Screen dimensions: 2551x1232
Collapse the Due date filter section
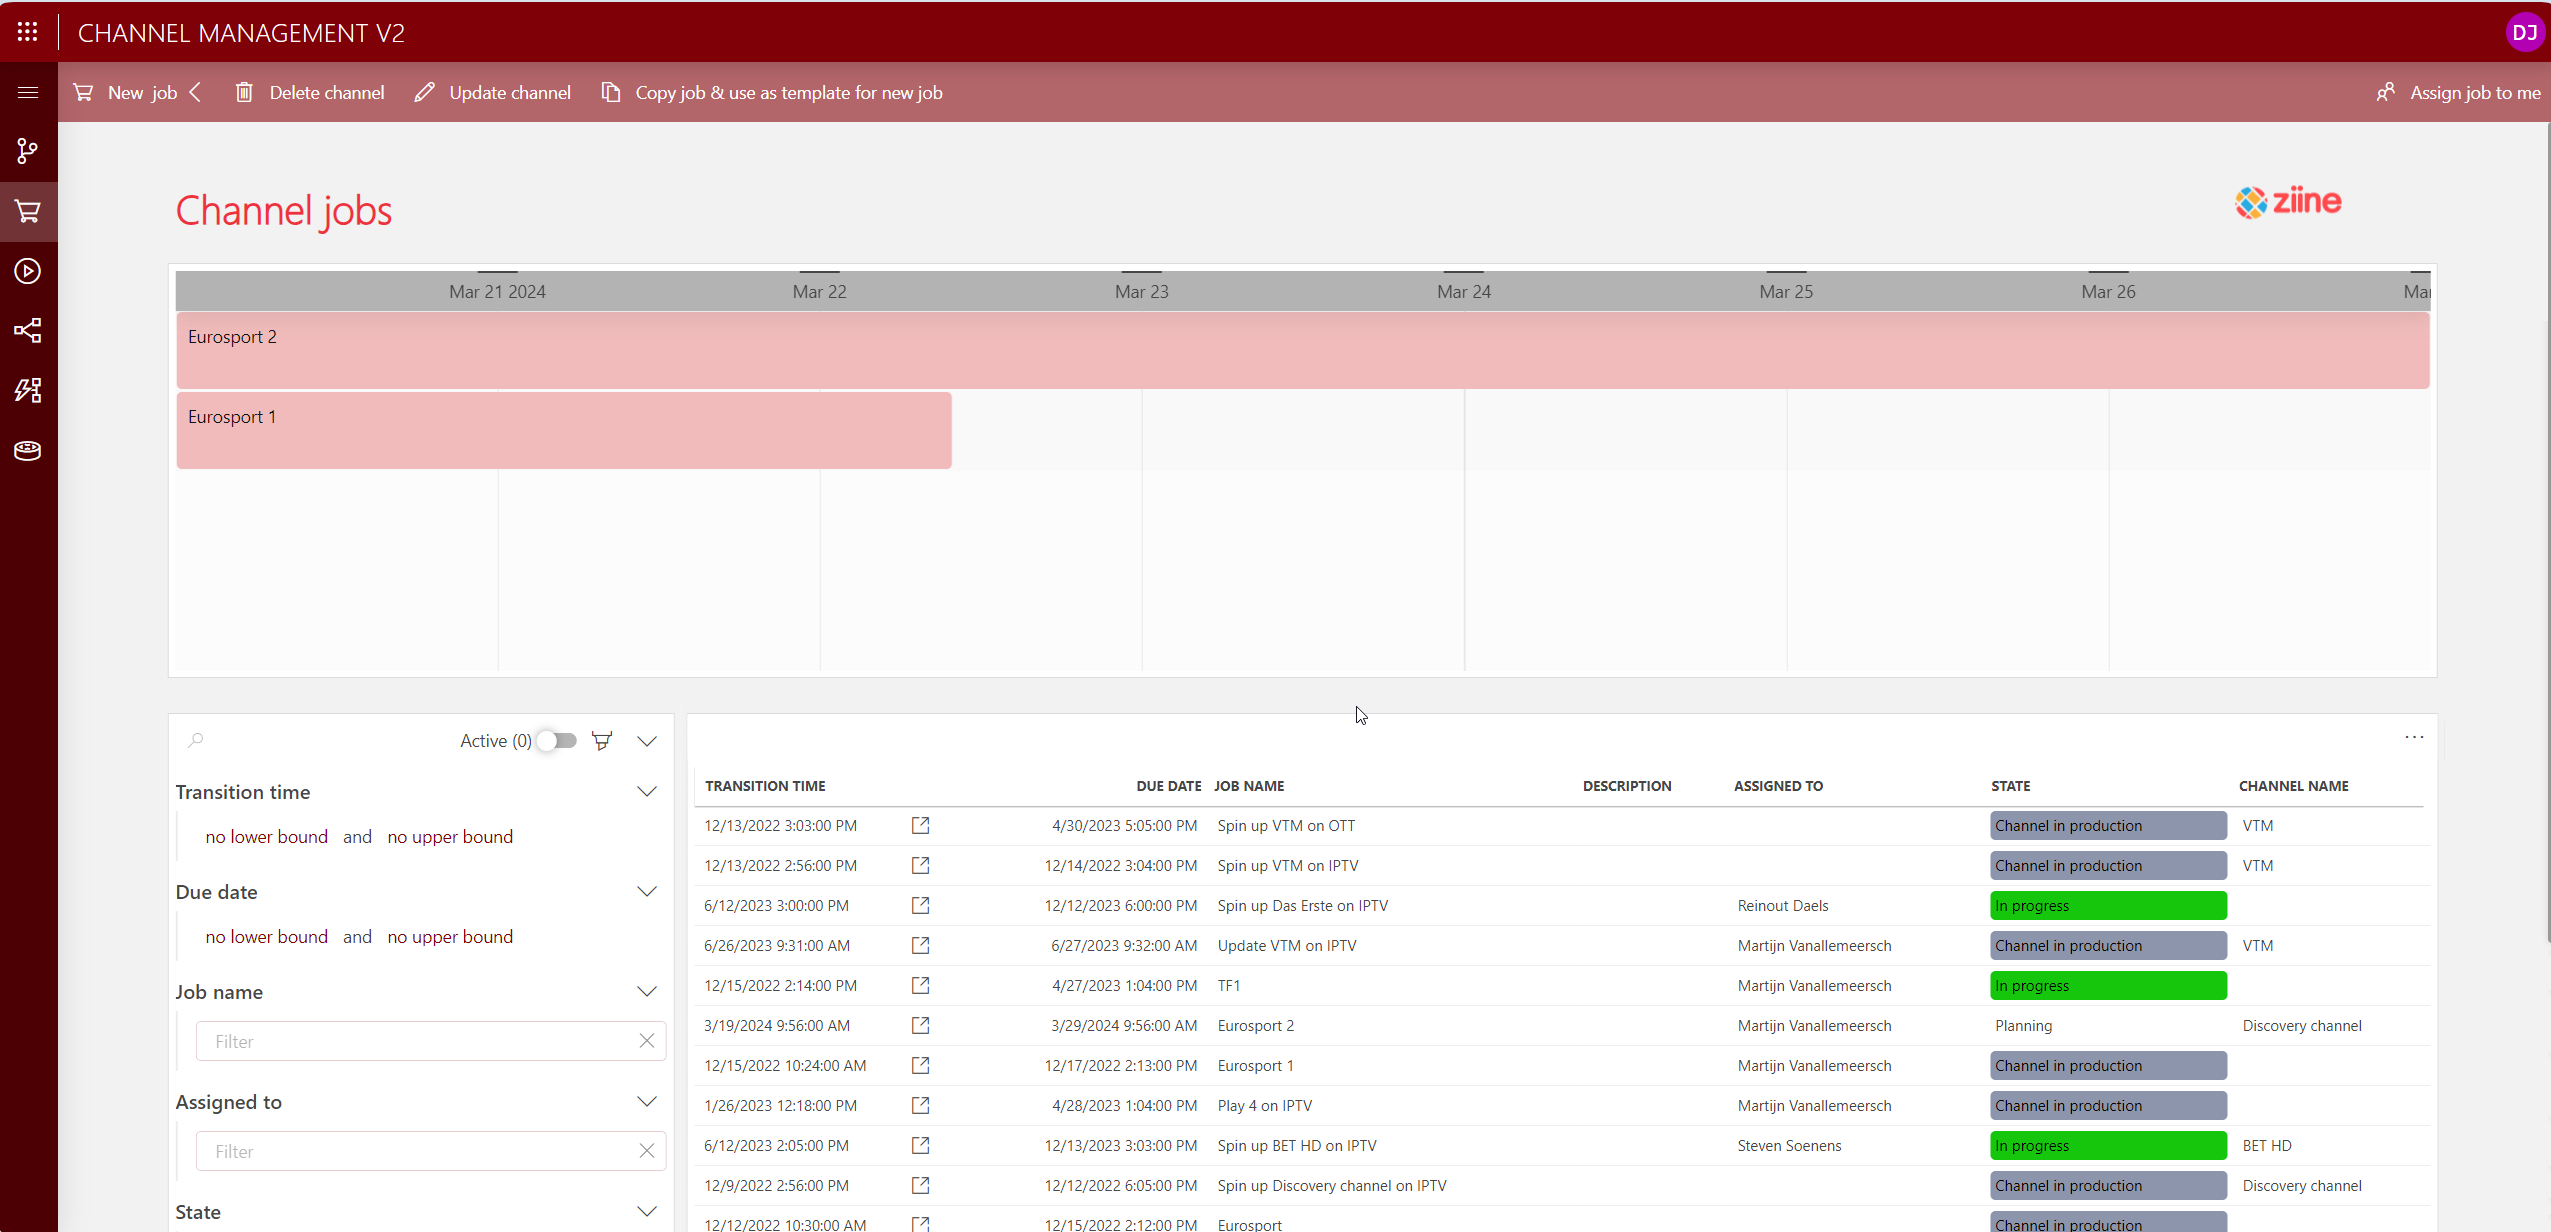[x=647, y=892]
